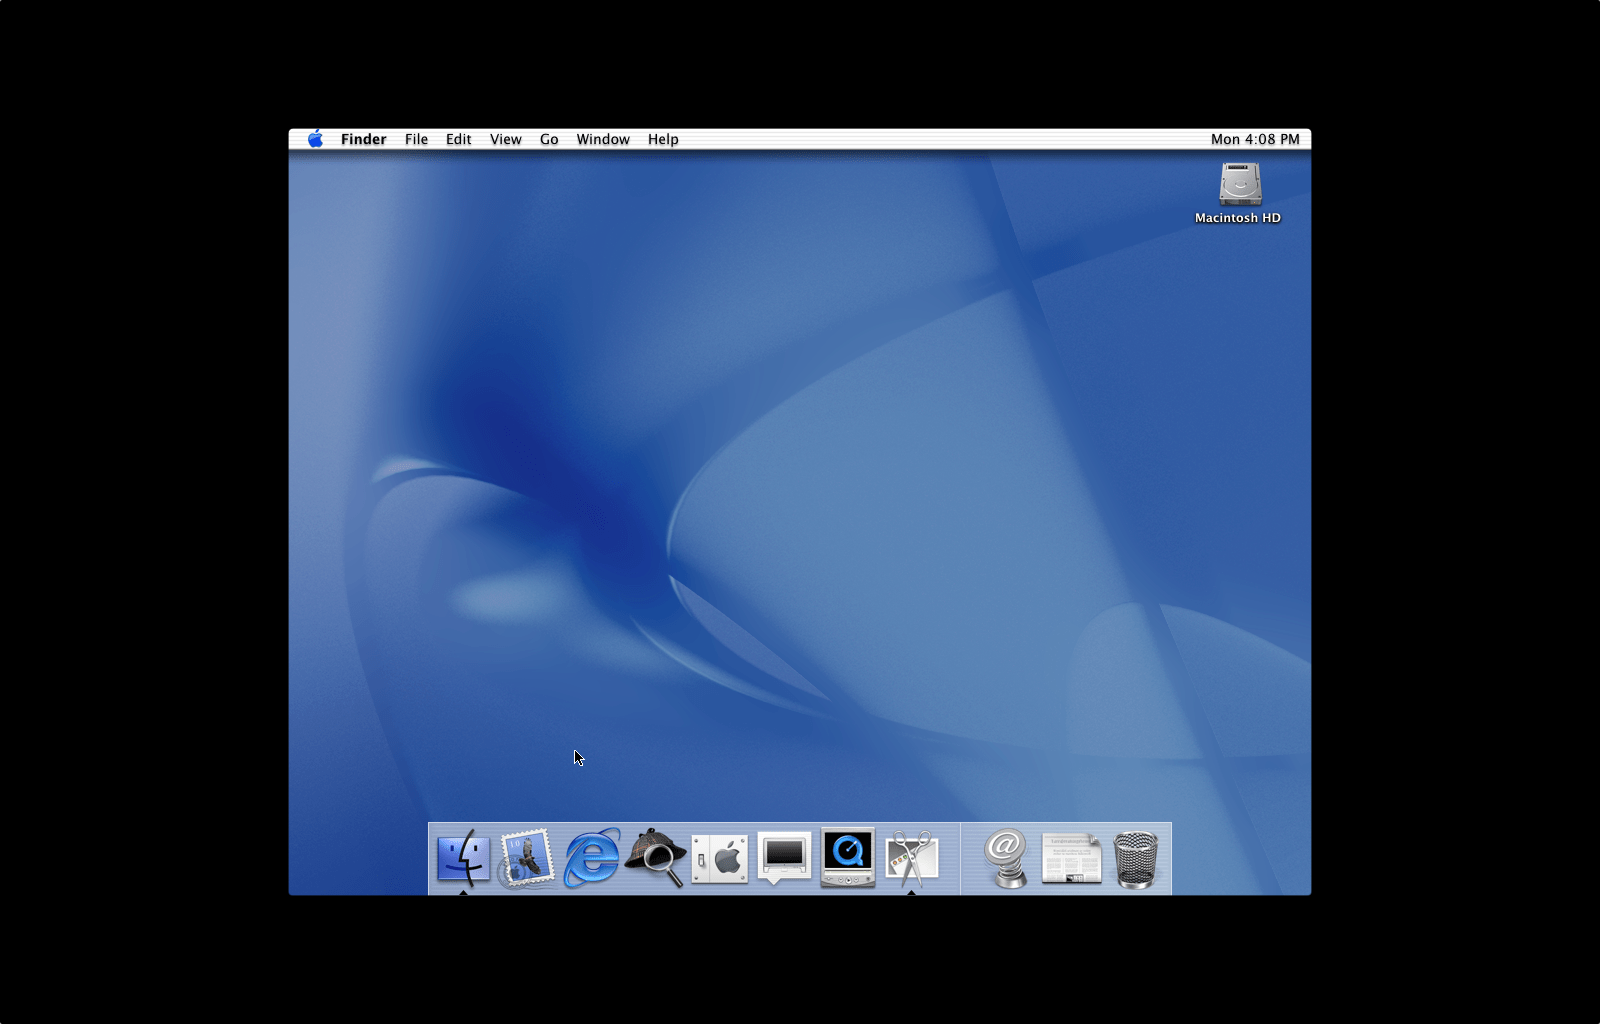Screen dimensions: 1600x1024
Task: Open the Window menu
Action: 603,139
